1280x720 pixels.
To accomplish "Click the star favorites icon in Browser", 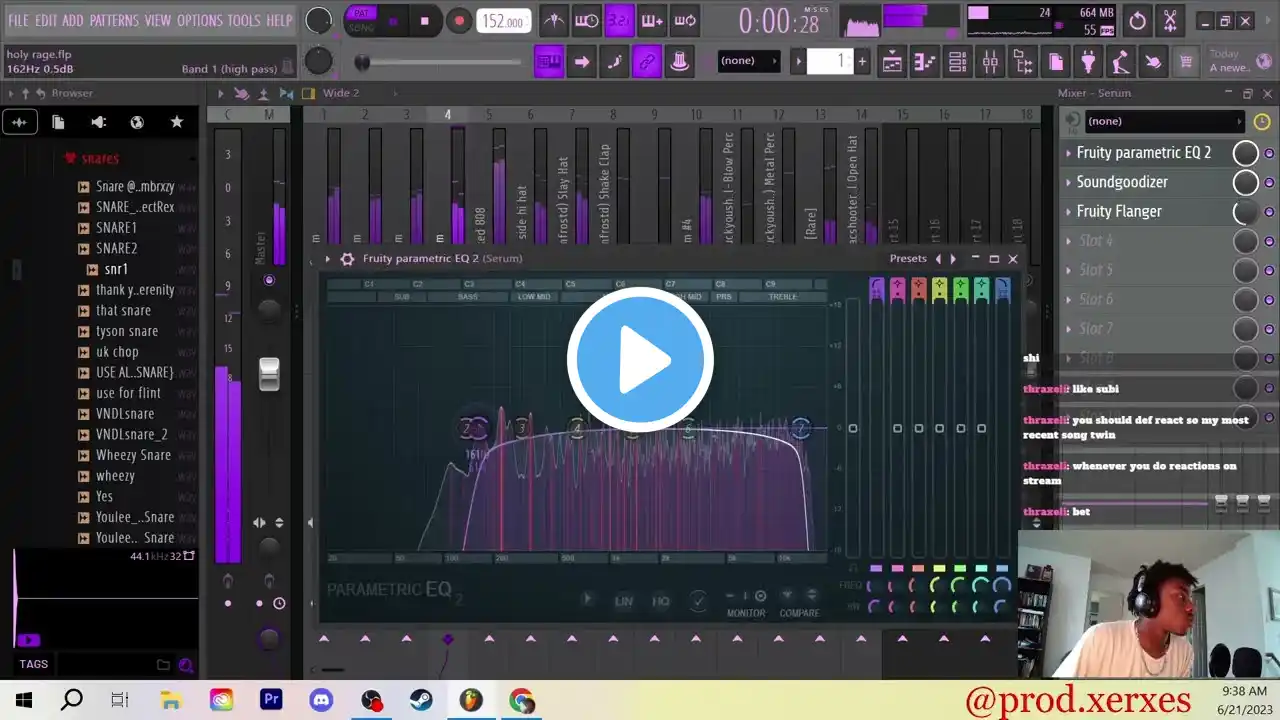I will 177,122.
